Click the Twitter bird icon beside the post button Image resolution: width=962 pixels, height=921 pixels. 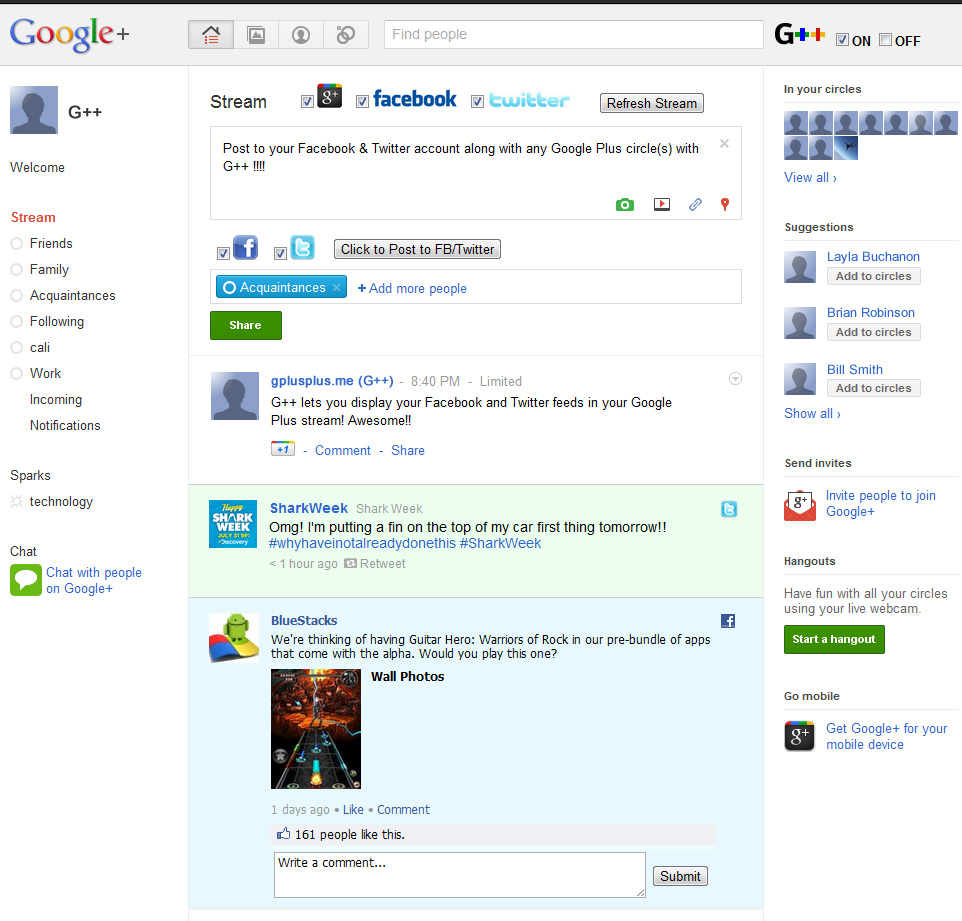pyautogui.click(x=302, y=247)
